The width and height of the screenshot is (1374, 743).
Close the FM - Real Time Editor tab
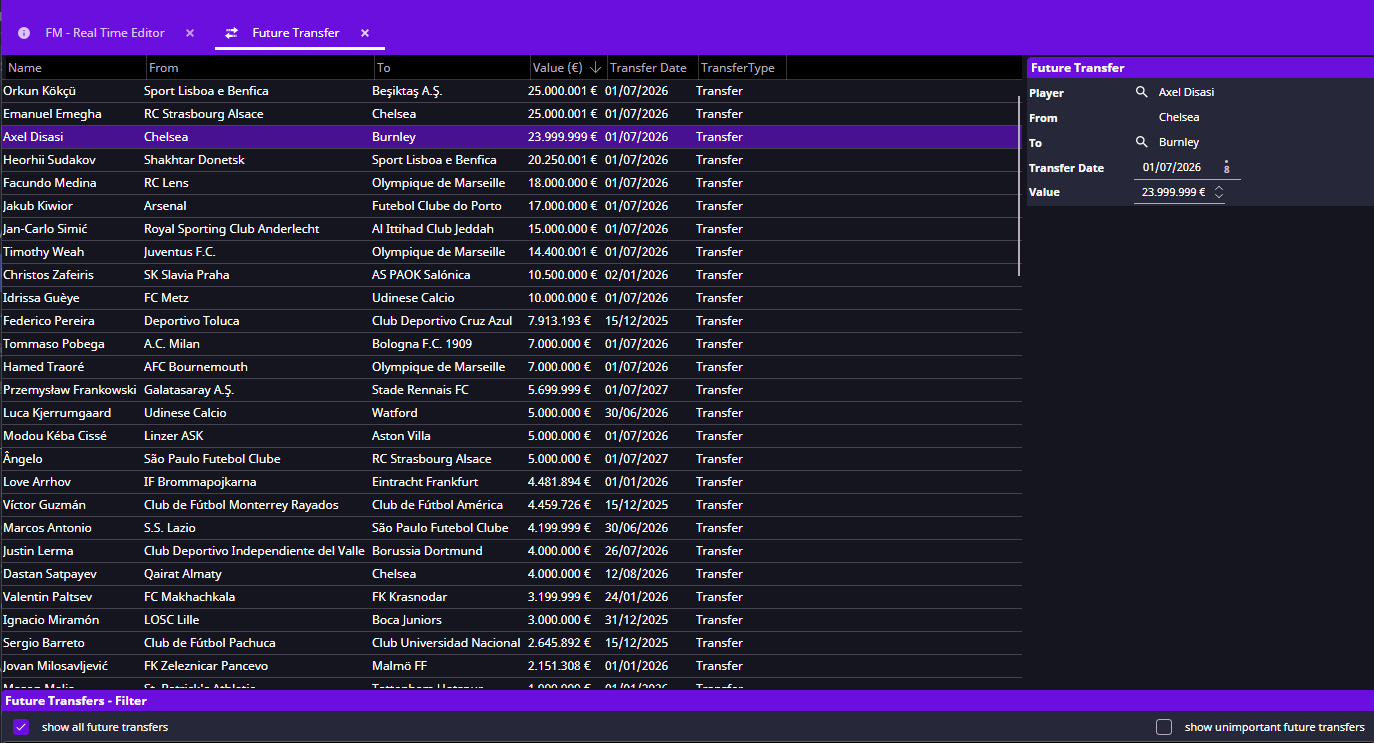(190, 33)
